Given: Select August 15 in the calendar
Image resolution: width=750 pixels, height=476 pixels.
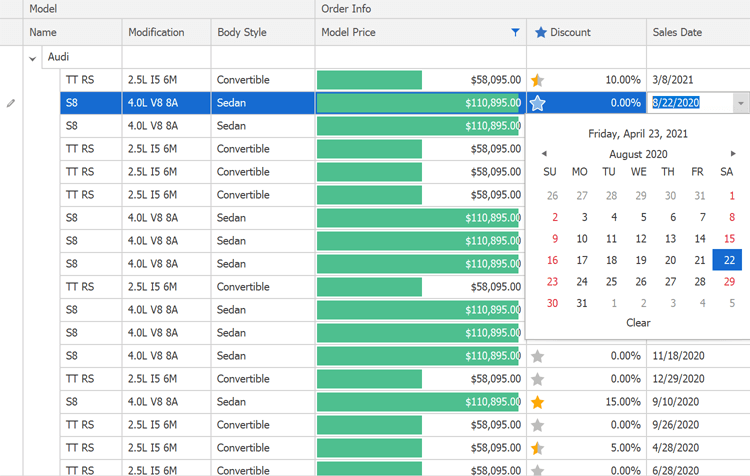Looking at the screenshot, I should pyautogui.click(x=727, y=238).
